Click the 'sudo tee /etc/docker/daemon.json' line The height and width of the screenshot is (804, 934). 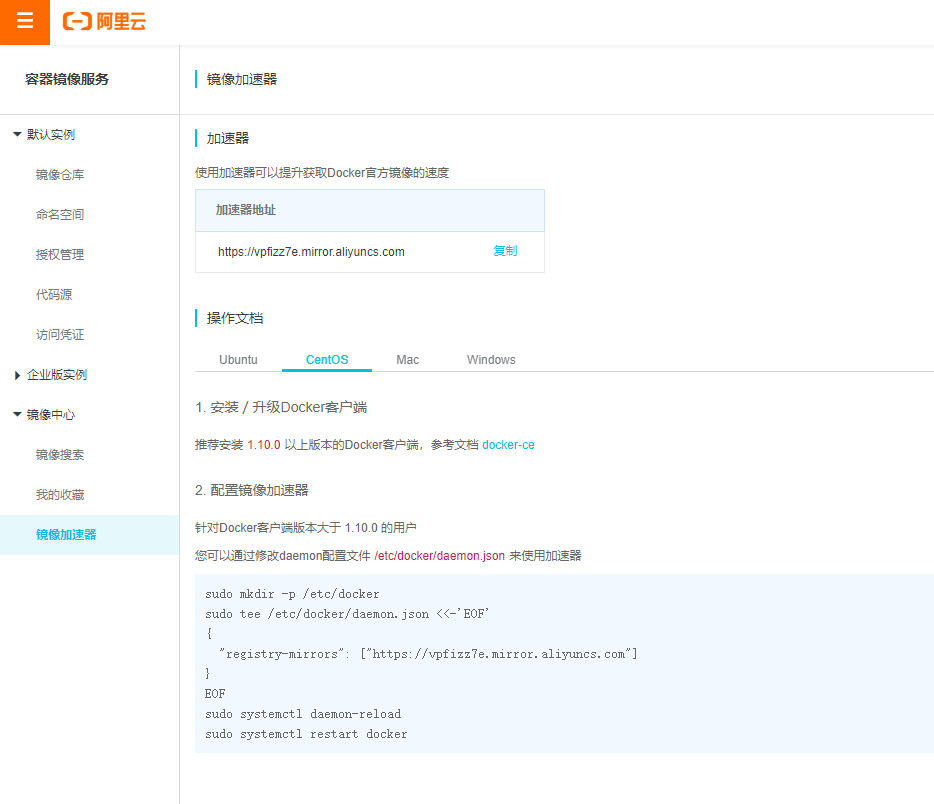pos(347,613)
